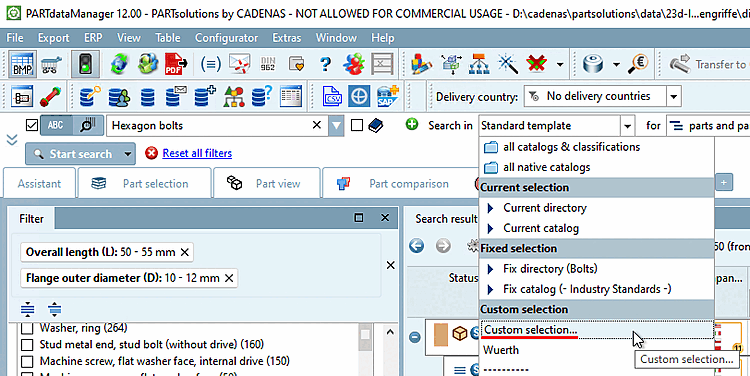The height and width of the screenshot is (376, 750).
Task: Click the BMP table export icon
Action: 22,64
